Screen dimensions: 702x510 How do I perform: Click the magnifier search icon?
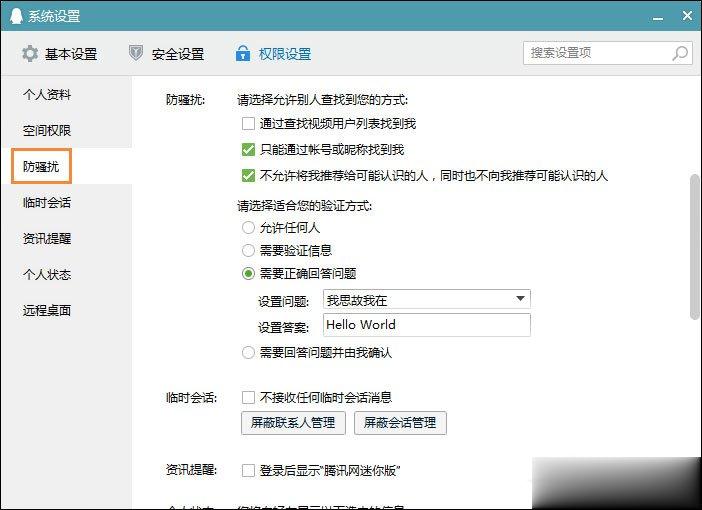[x=680, y=53]
